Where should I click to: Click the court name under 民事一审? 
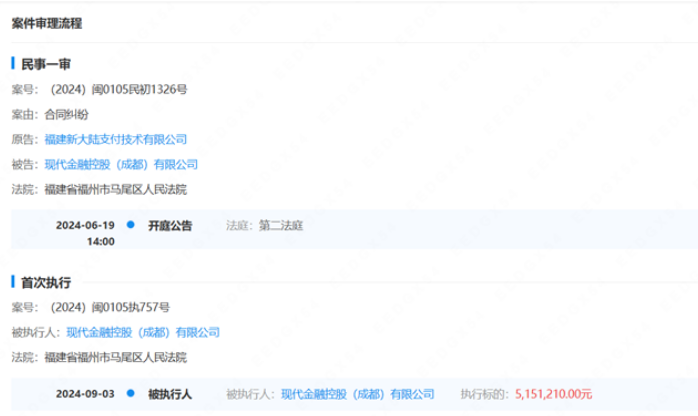point(114,189)
